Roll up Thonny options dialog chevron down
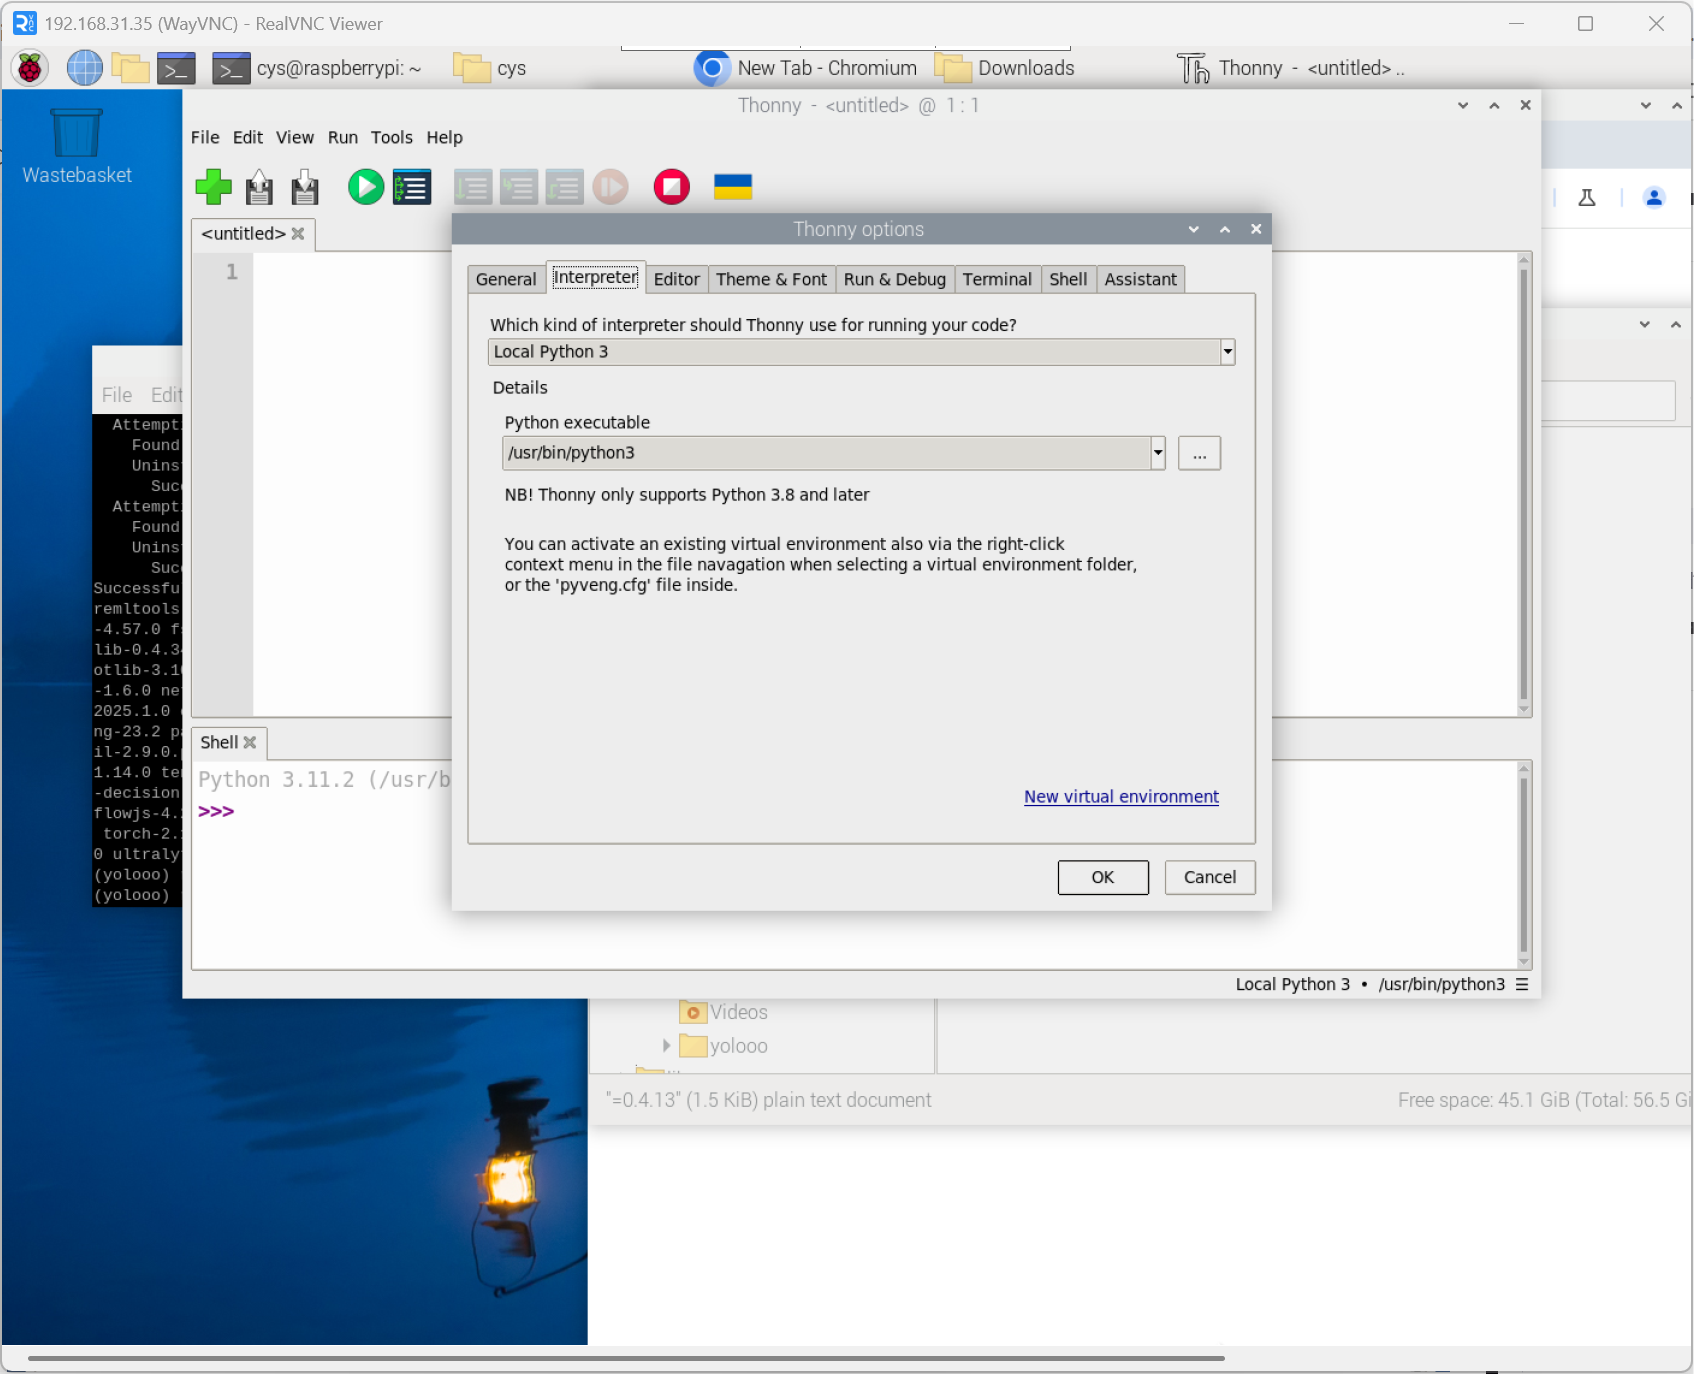Screen dimensions: 1694x1374 tap(1193, 229)
